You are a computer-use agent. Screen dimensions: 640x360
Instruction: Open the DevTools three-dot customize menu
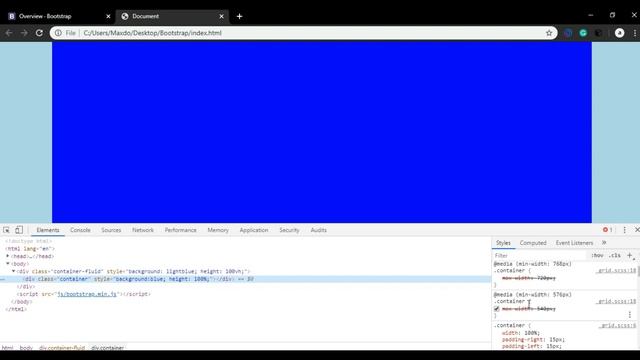click(x=624, y=230)
